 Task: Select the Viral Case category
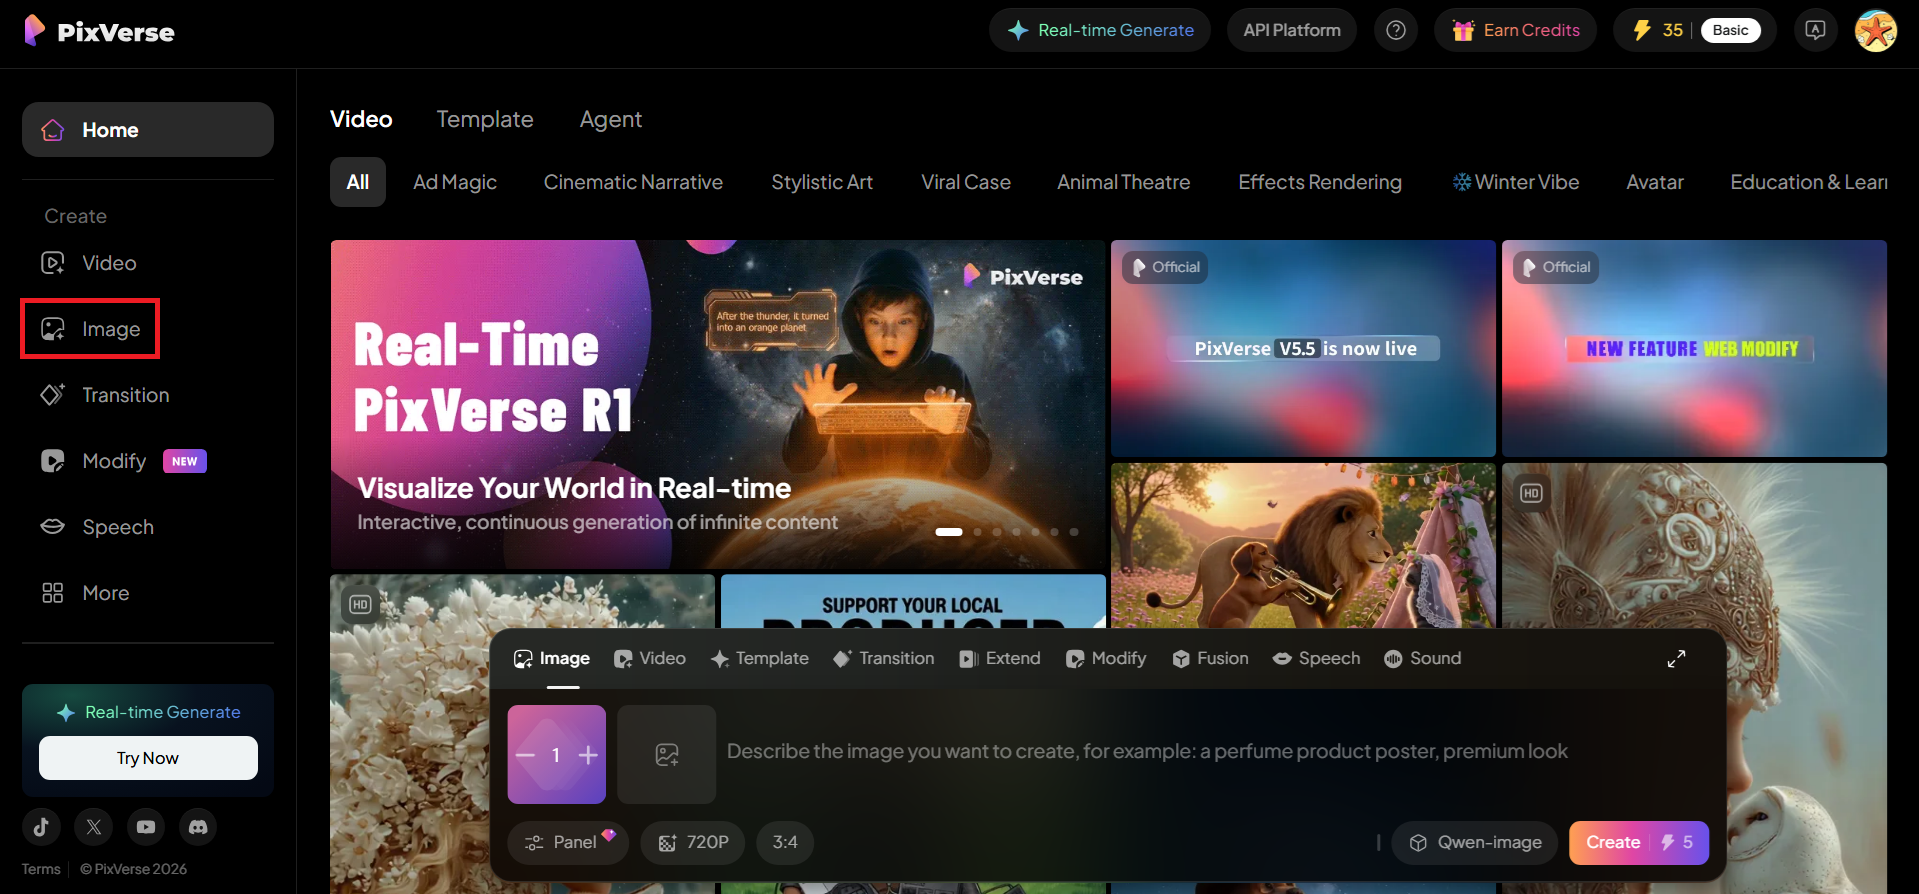click(x=966, y=182)
